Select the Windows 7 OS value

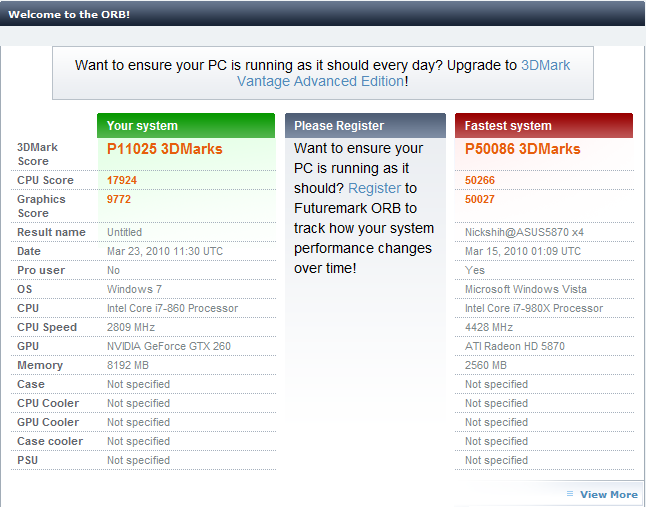[x=134, y=289]
